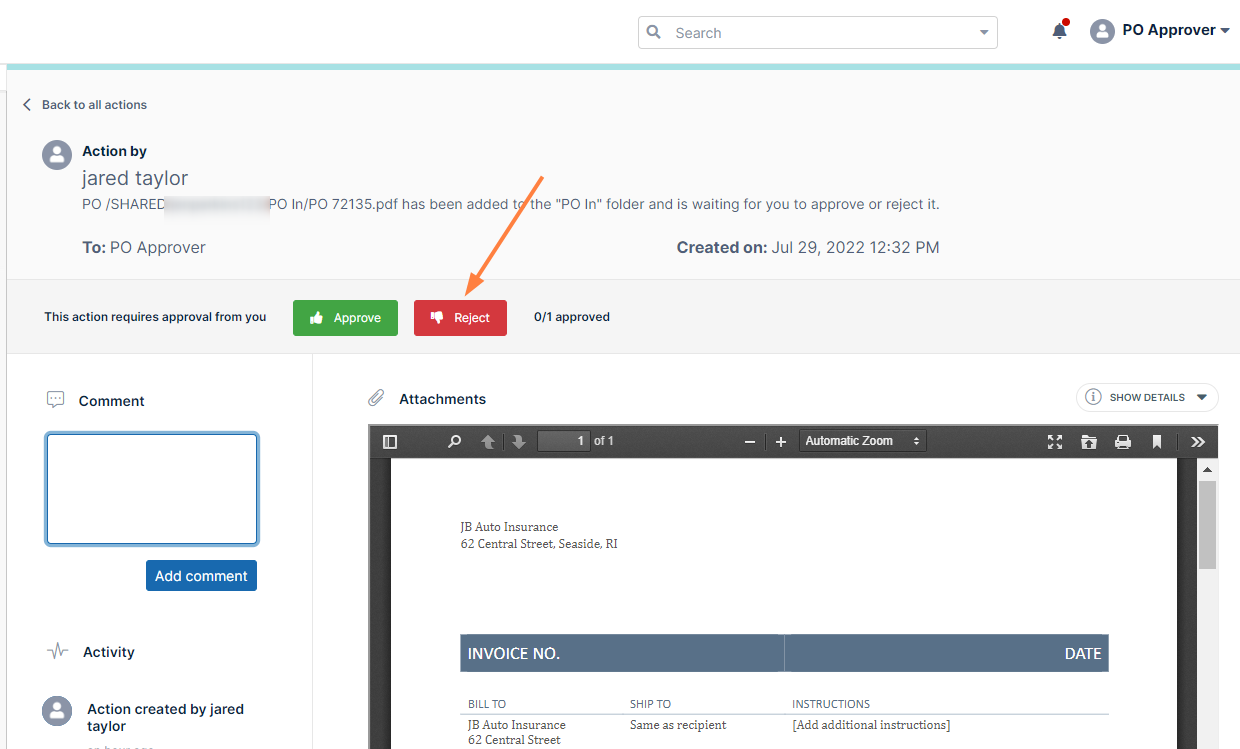
Task: Open file icon in PDF toolbar
Action: tap(1089, 441)
